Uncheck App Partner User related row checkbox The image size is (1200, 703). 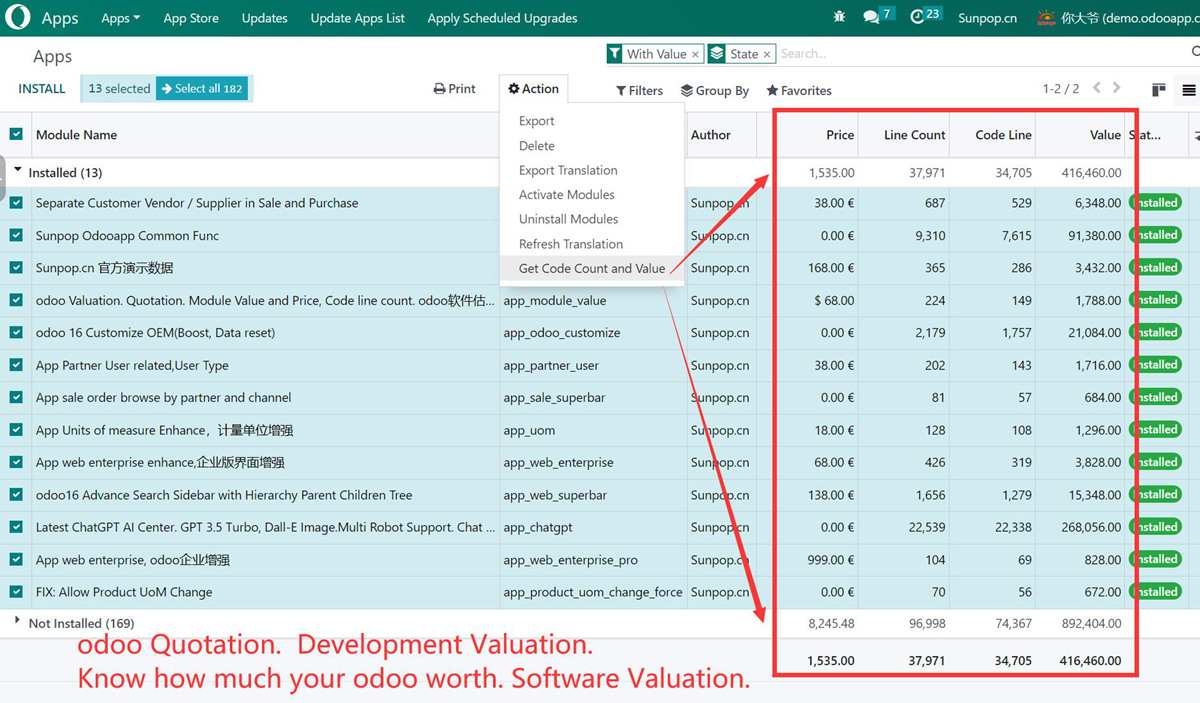(16, 365)
